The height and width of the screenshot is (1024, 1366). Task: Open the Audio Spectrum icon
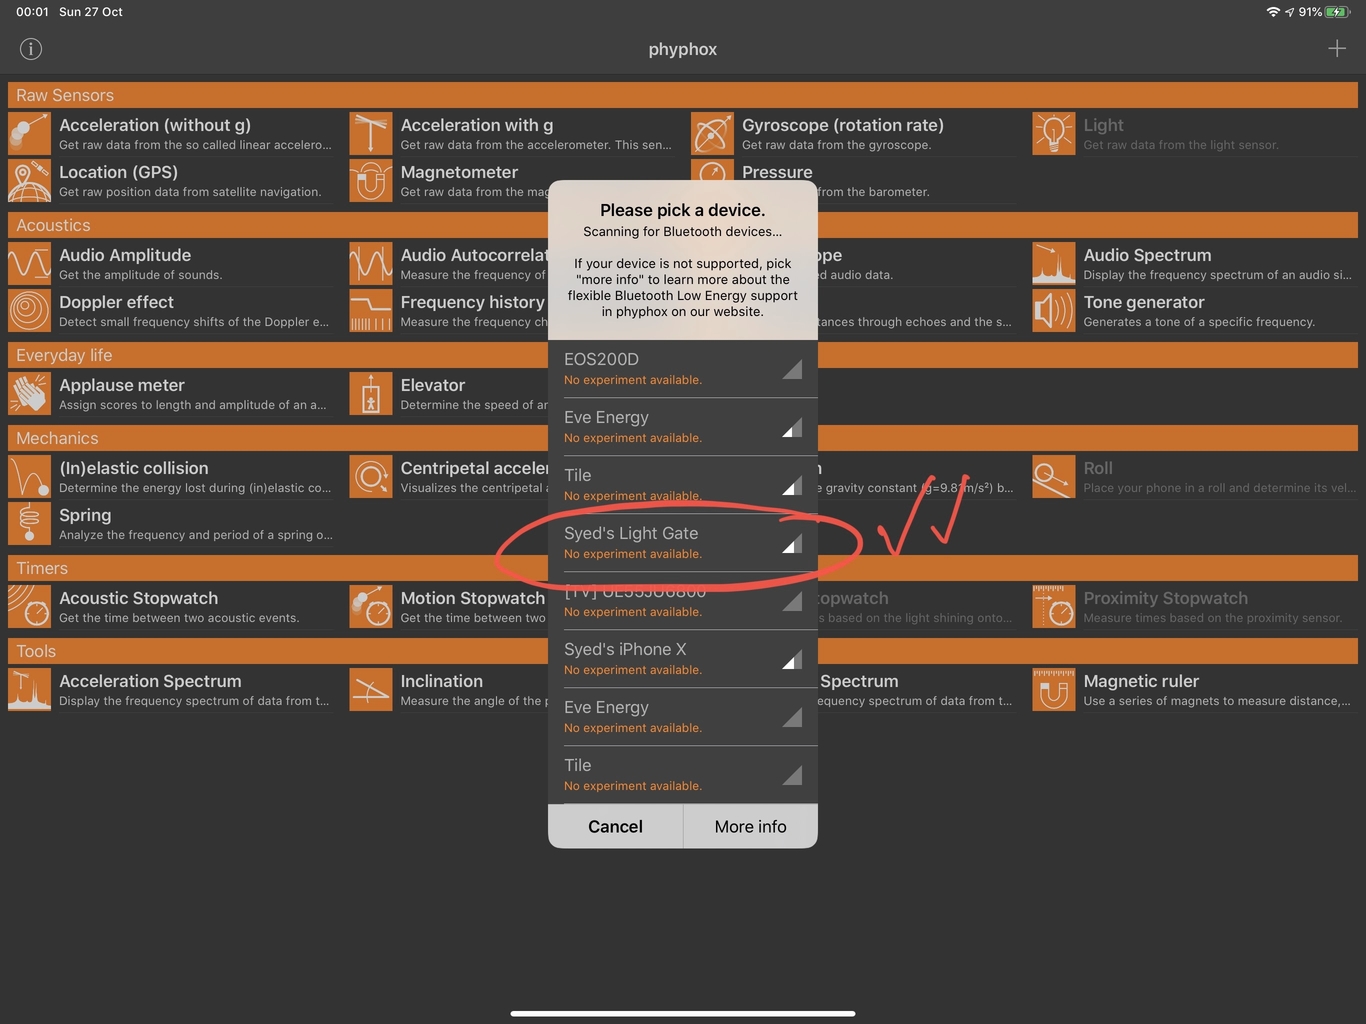click(x=1053, y=264)
